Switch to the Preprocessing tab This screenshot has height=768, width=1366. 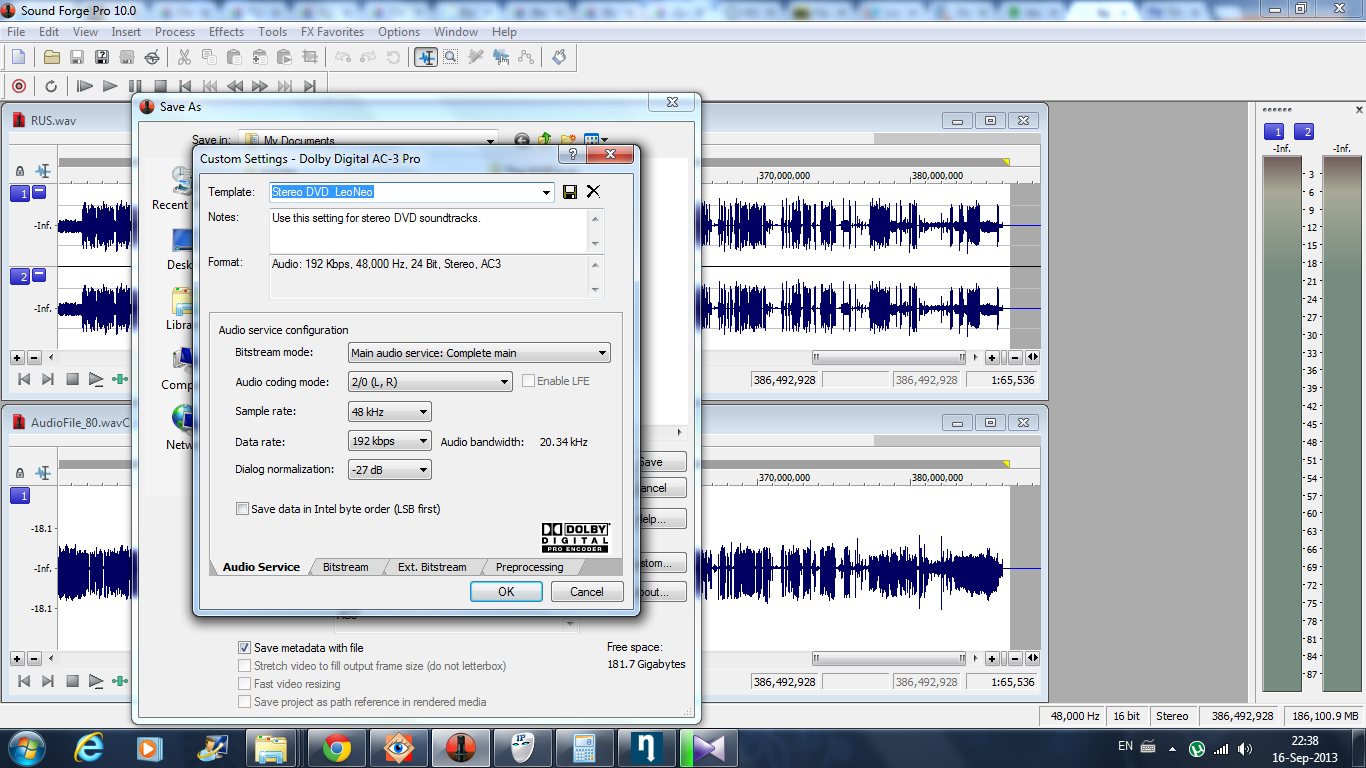[529, 567]
